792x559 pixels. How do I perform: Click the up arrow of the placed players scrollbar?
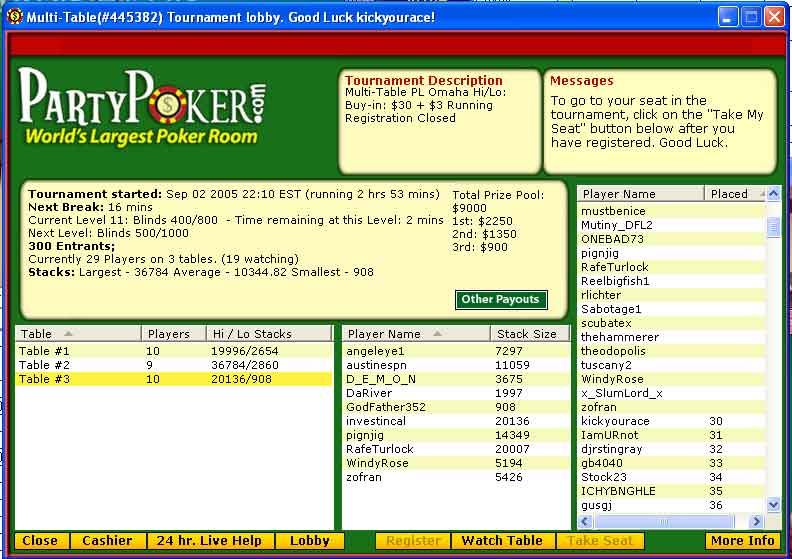[x=773, y=194]
